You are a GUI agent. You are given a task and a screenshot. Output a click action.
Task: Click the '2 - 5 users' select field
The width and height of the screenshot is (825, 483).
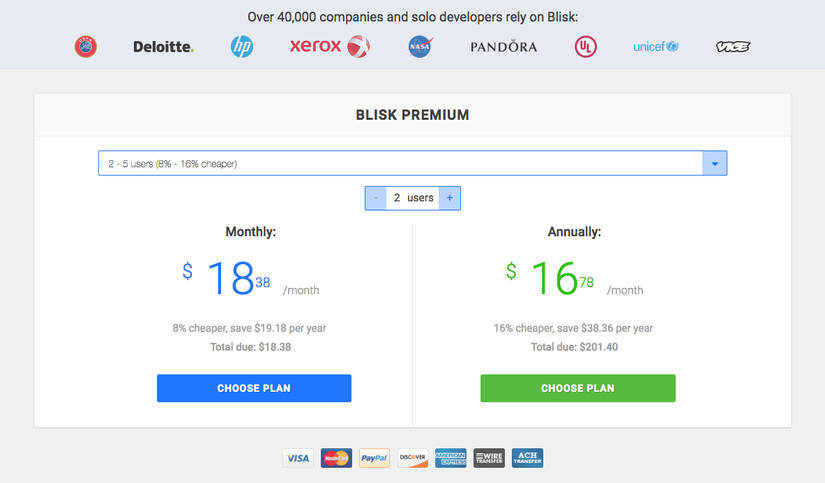point(412,163)
